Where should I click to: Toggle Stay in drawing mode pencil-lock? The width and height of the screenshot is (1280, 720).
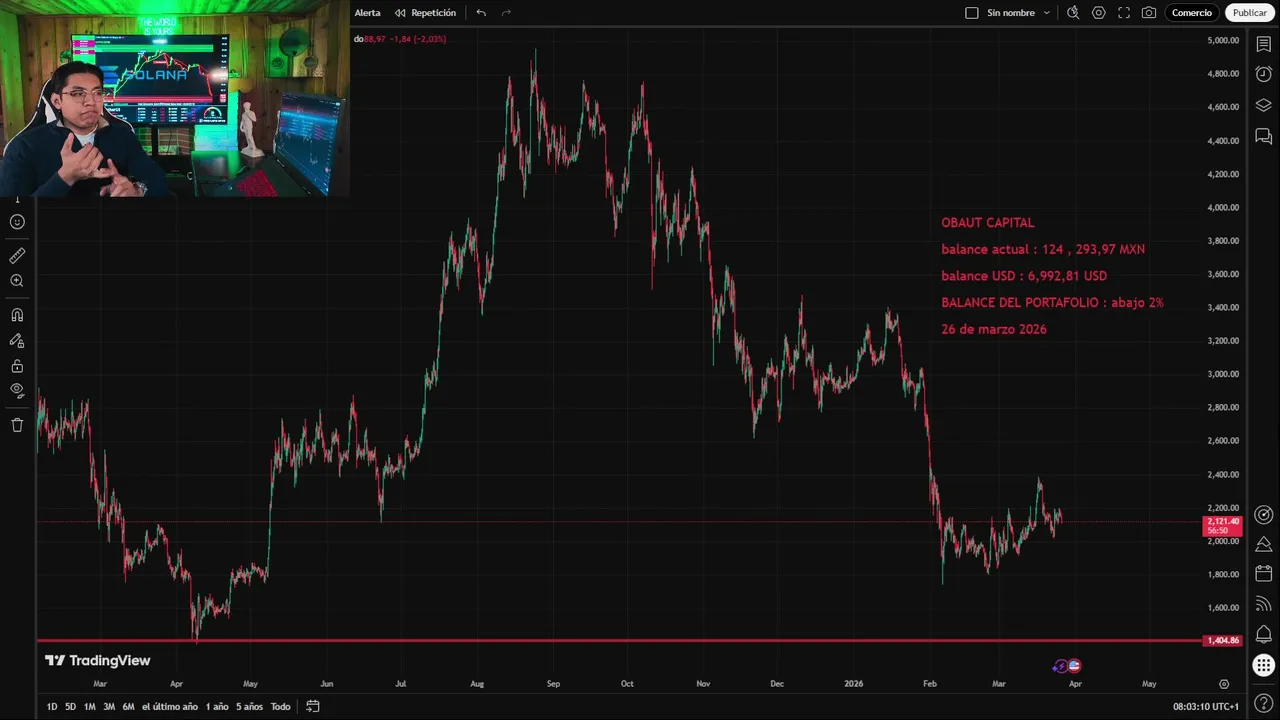click(x=17, y=340)
